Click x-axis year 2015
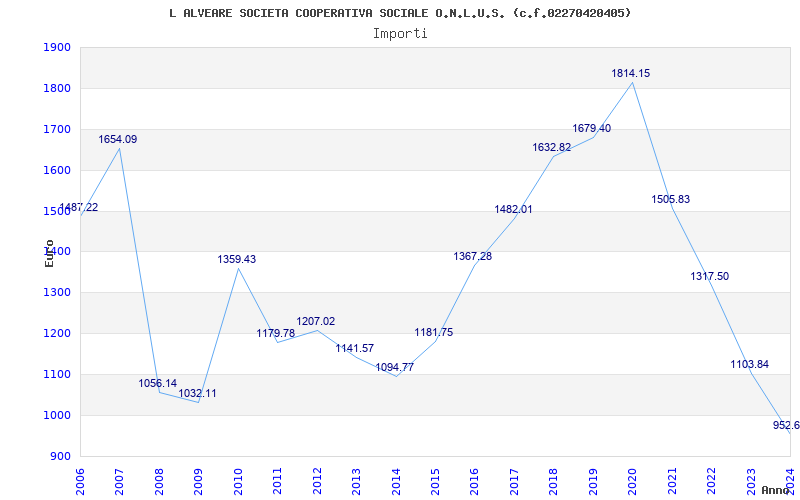This screenshot has width=800, height=500. [x=435, y=481]
